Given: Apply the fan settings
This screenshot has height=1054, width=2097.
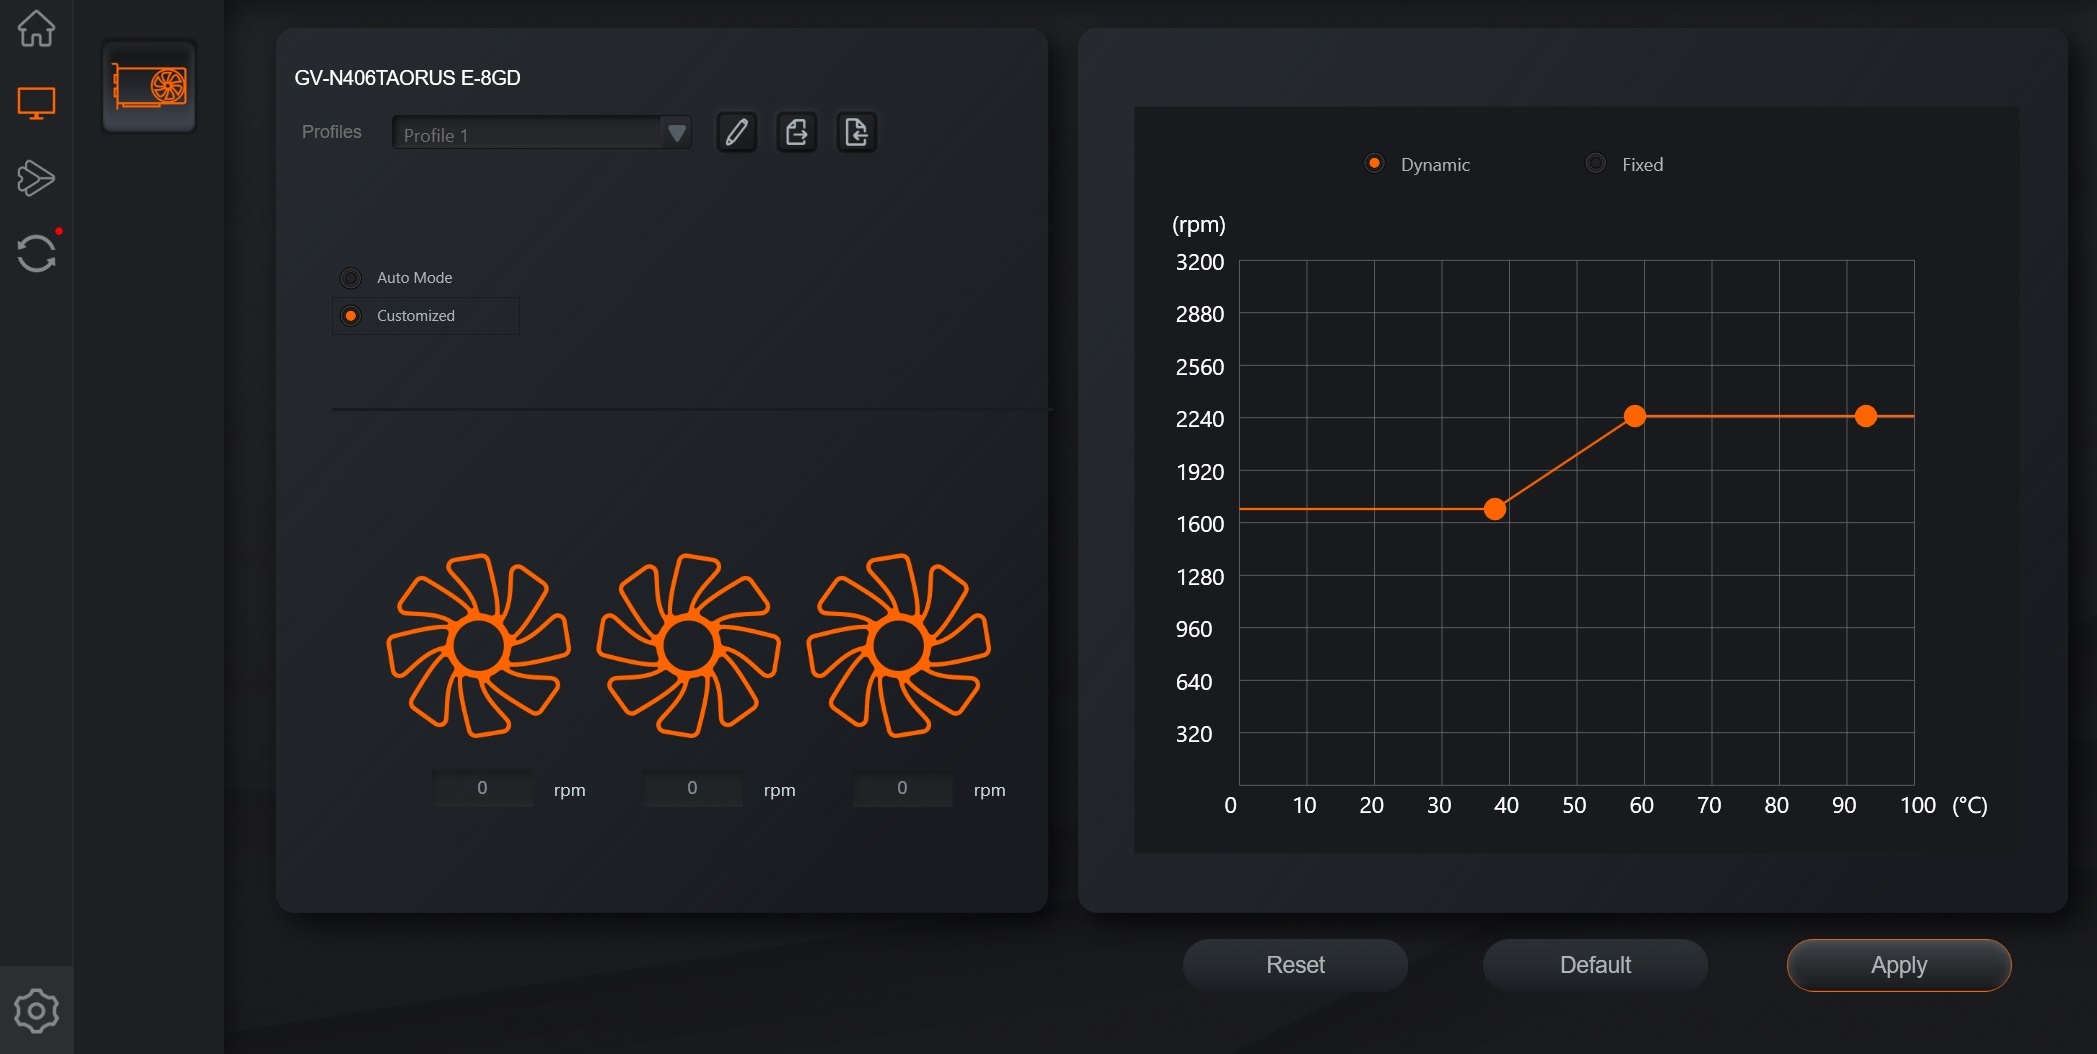Looking at the screenshot, I should (1899, 965).
